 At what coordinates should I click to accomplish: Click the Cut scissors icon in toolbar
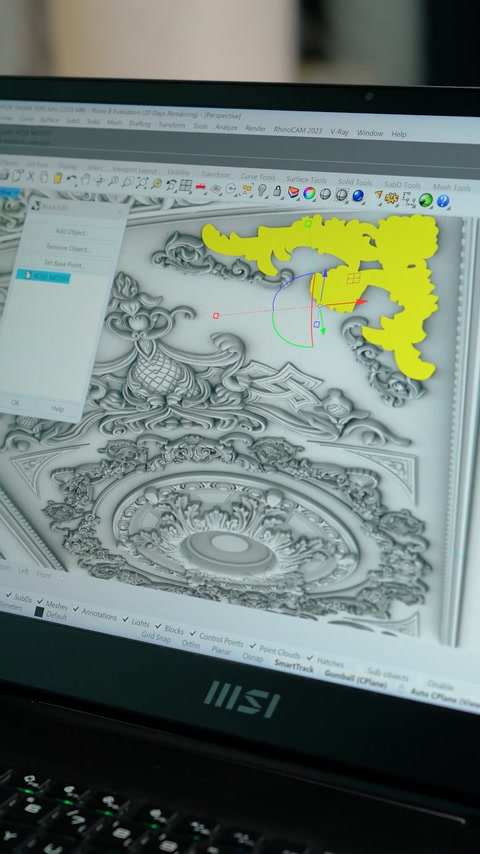(x=31, y=175)
